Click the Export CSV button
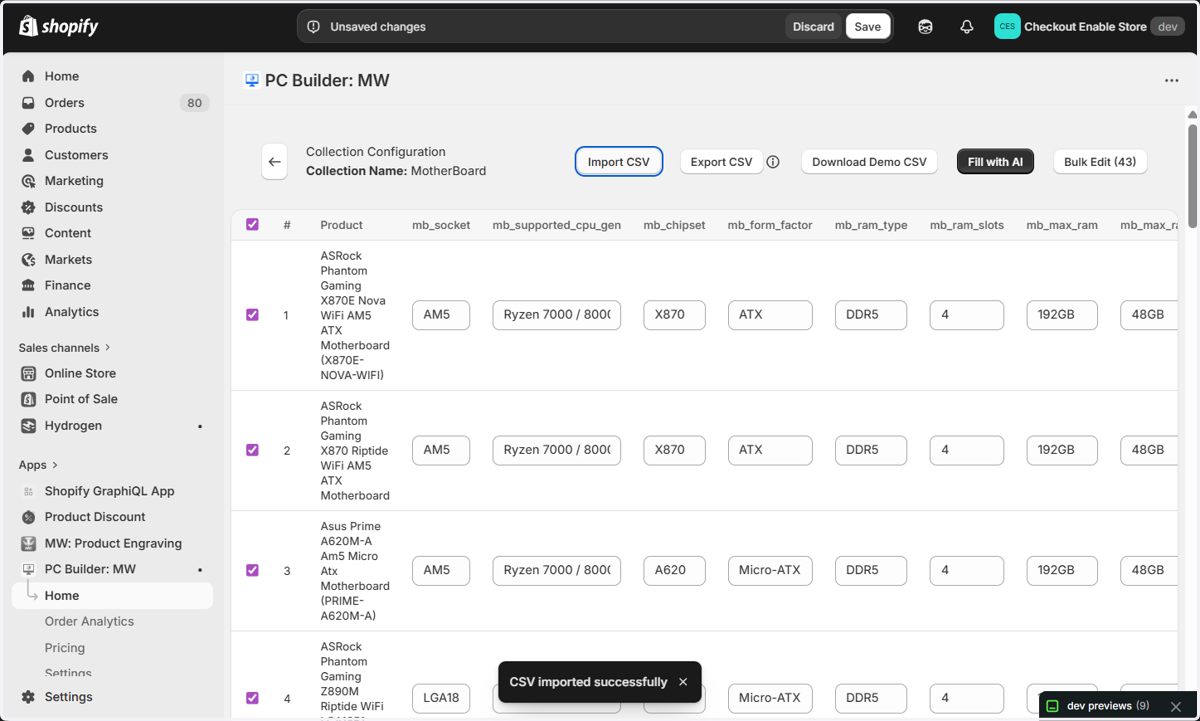Viewport: 1200px width, 721px height. (721, 162)
